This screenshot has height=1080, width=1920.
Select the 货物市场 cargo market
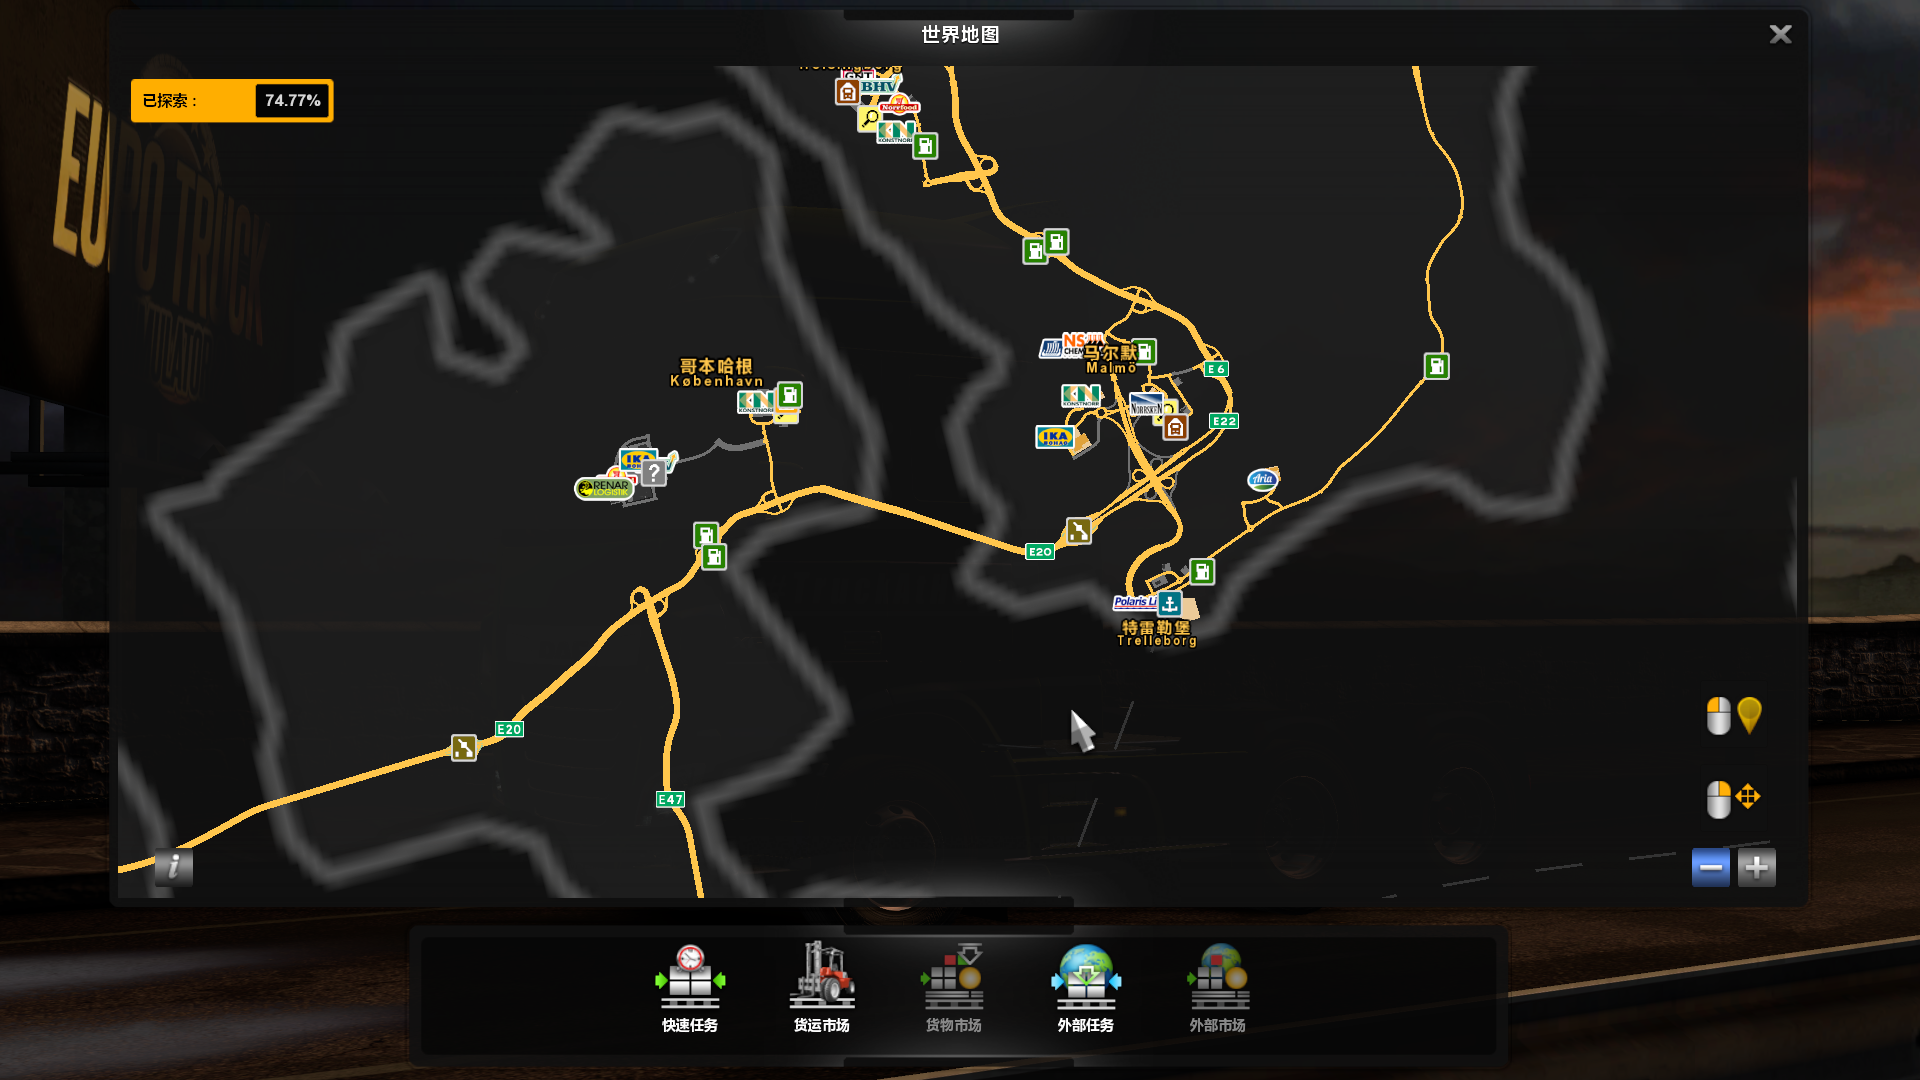tap(953, 987)
